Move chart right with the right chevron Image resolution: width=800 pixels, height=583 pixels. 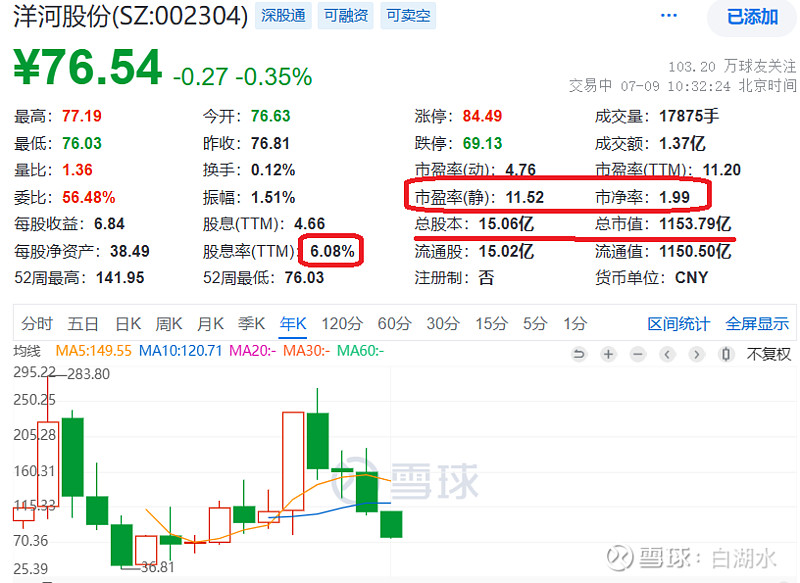[696, 354]
